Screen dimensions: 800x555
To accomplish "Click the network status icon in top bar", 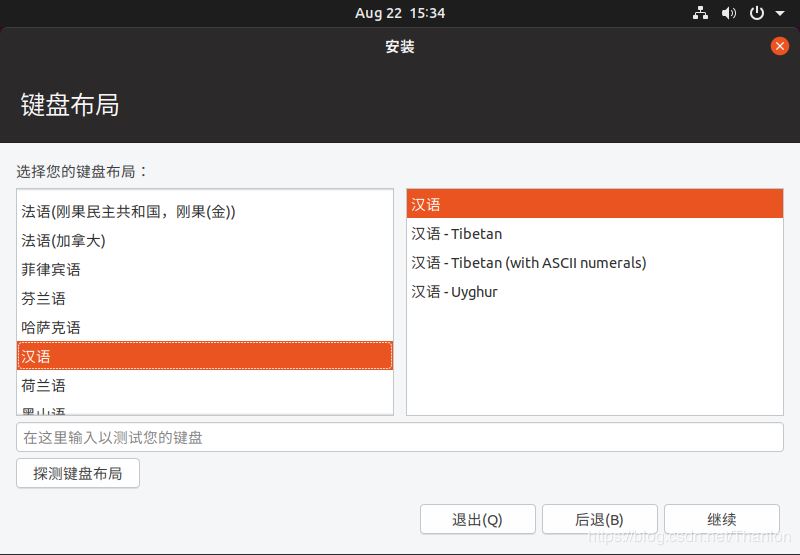I will [x=700, y=13].
